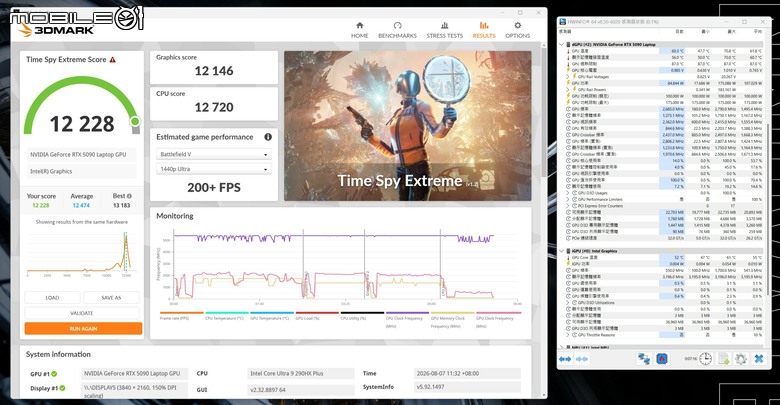Screen dimensions: 780x405
Task: Expand GPU Throttle Reasons in HWiNFO
Action: (568, 335)
